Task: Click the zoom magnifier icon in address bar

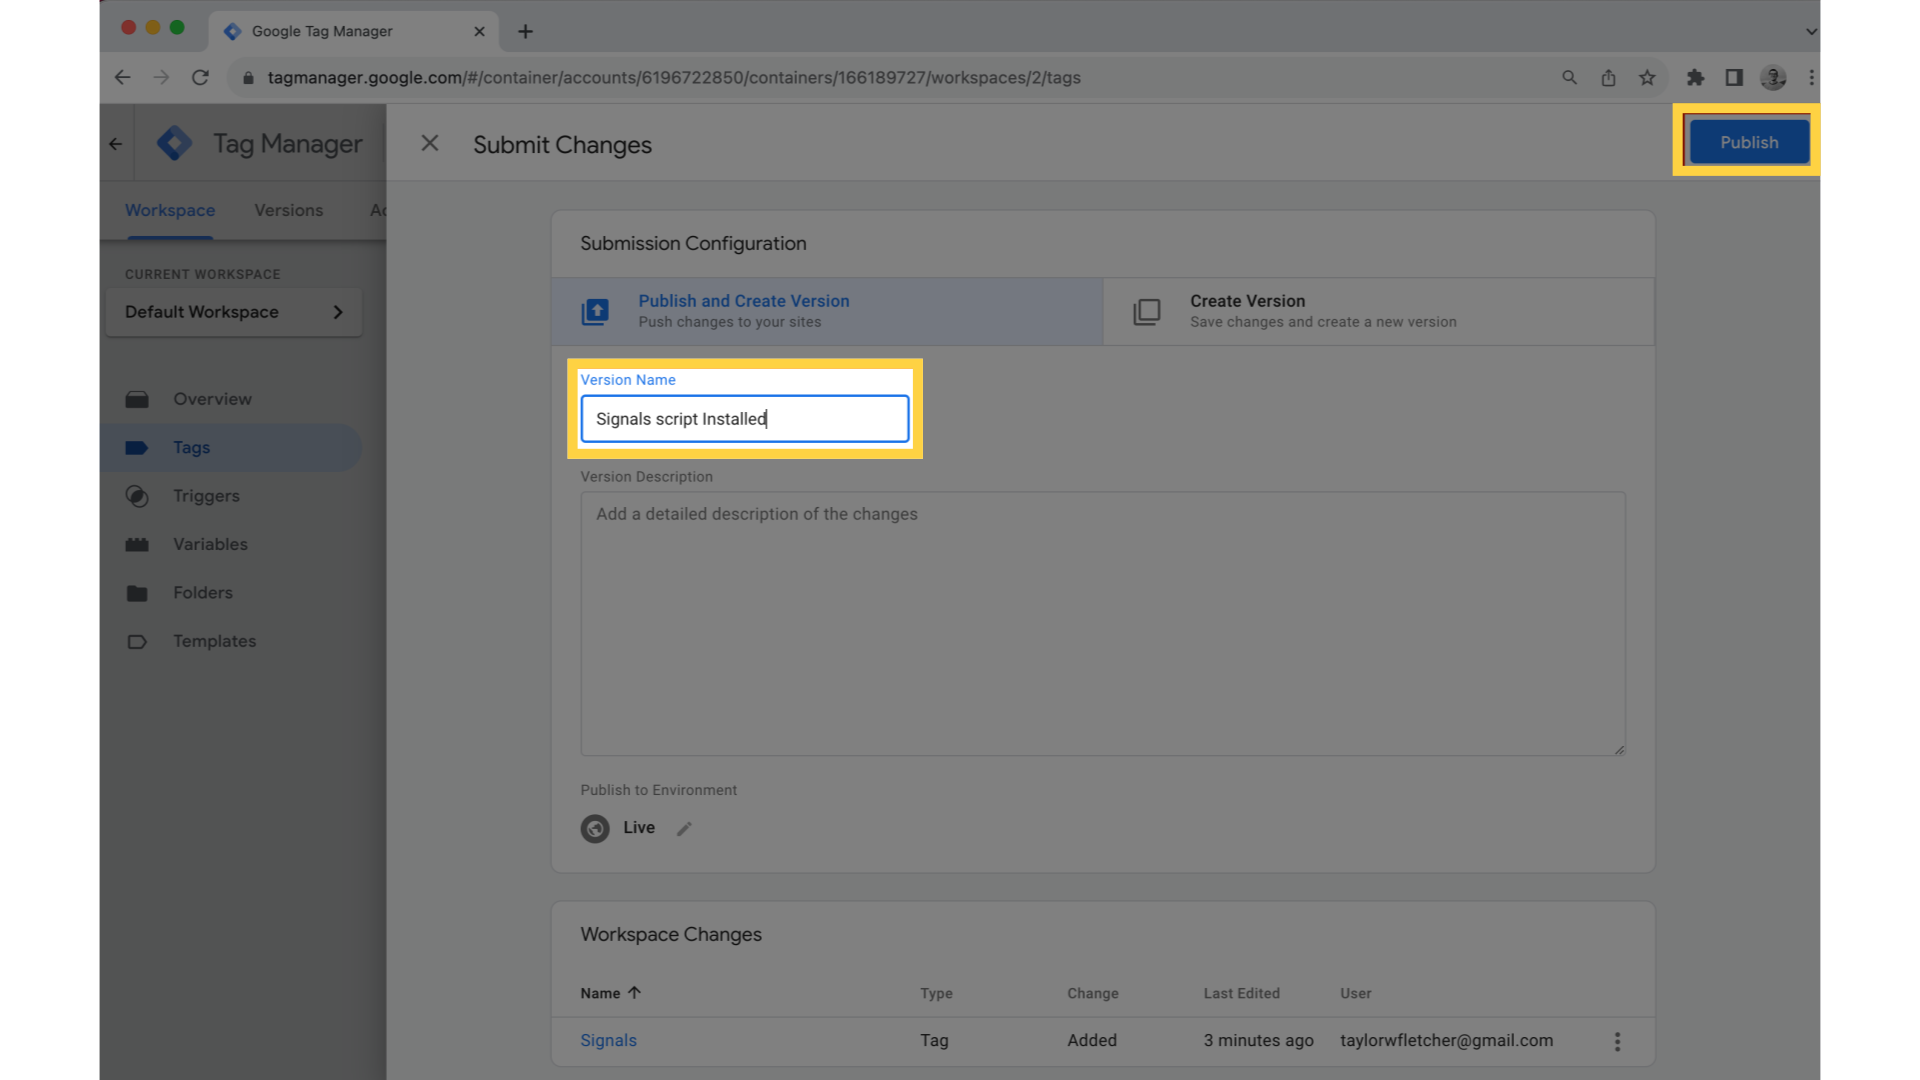Action: coord(1569,77)
